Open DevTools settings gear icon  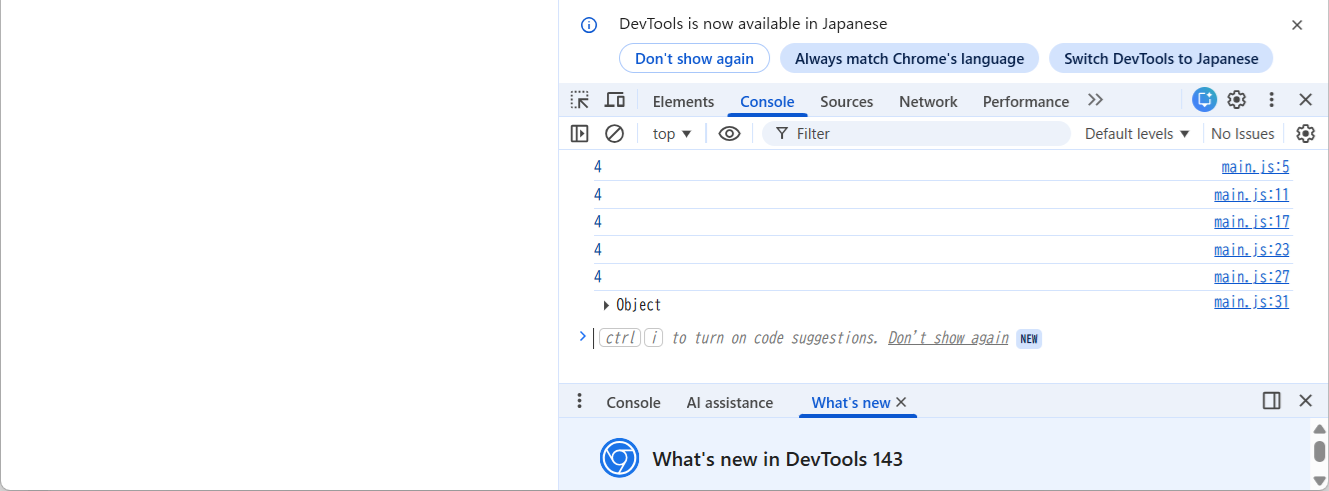(x=1237, y=100)
